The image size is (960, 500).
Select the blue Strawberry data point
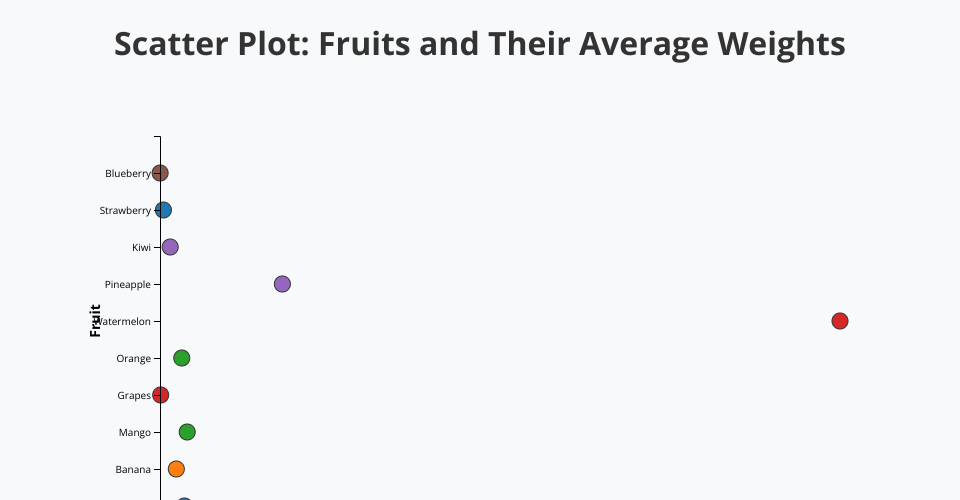(x=164, y=210)
